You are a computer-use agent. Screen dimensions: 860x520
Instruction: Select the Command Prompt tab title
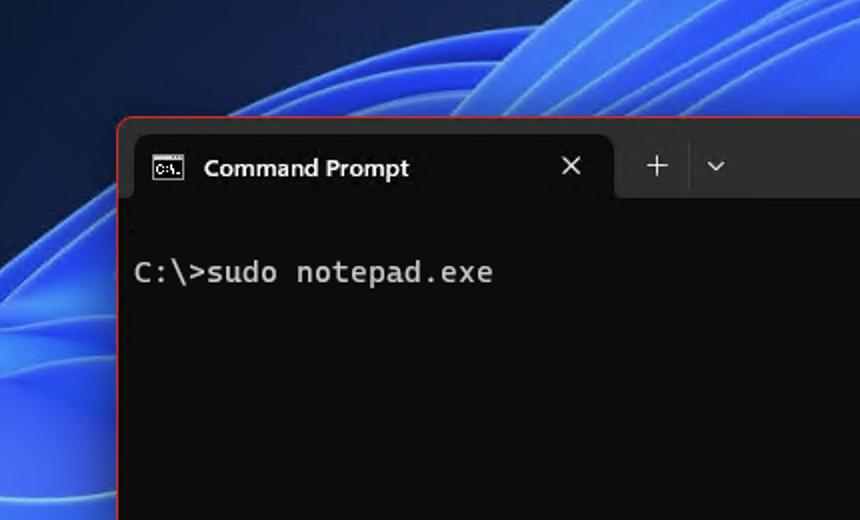(306, 168)
